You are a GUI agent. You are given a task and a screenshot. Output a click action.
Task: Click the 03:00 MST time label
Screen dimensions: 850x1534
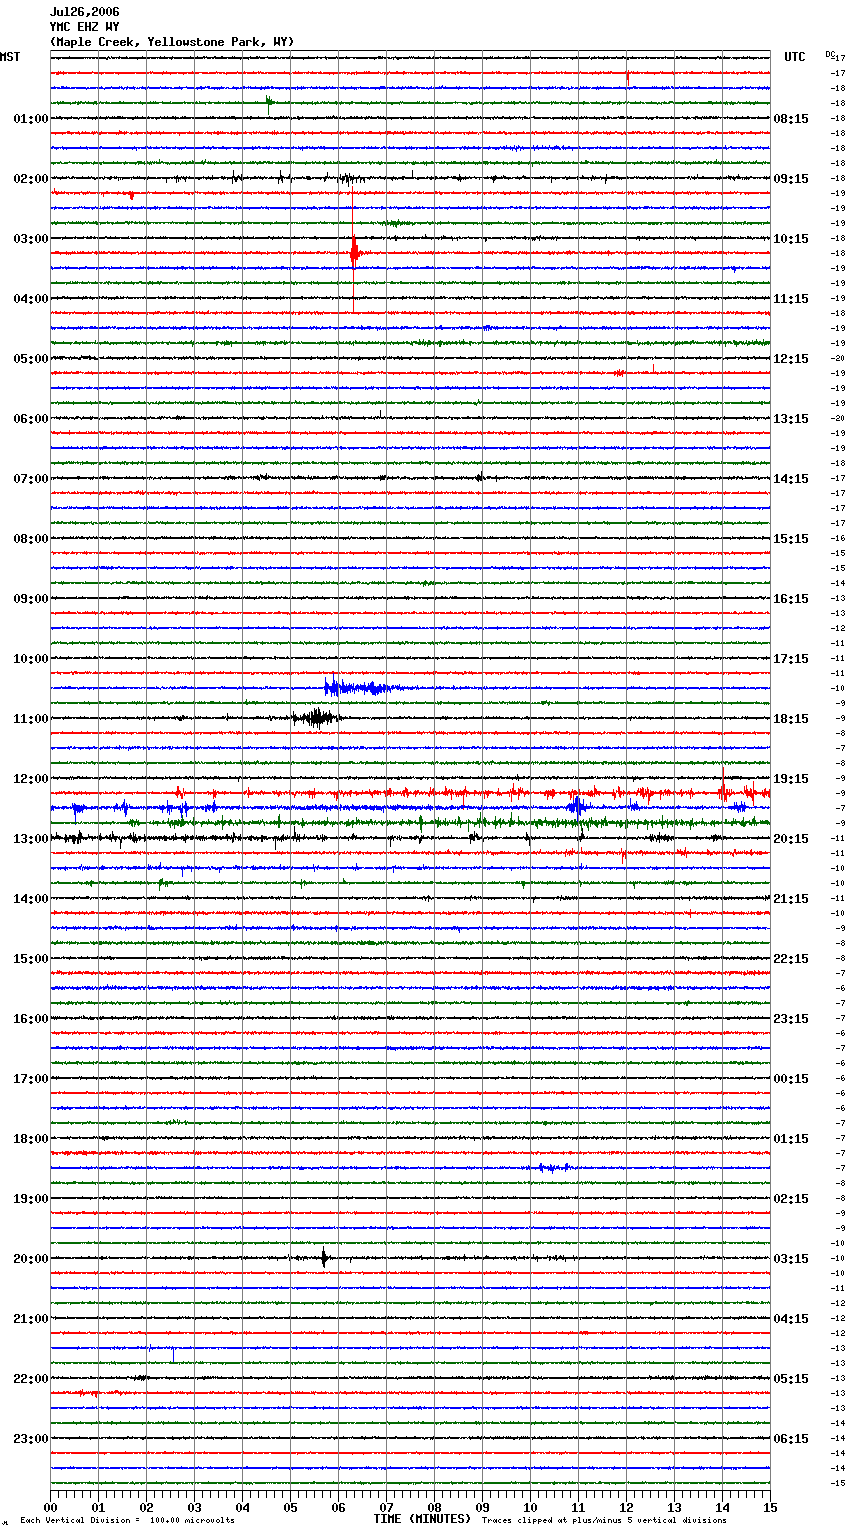[31, 239]
